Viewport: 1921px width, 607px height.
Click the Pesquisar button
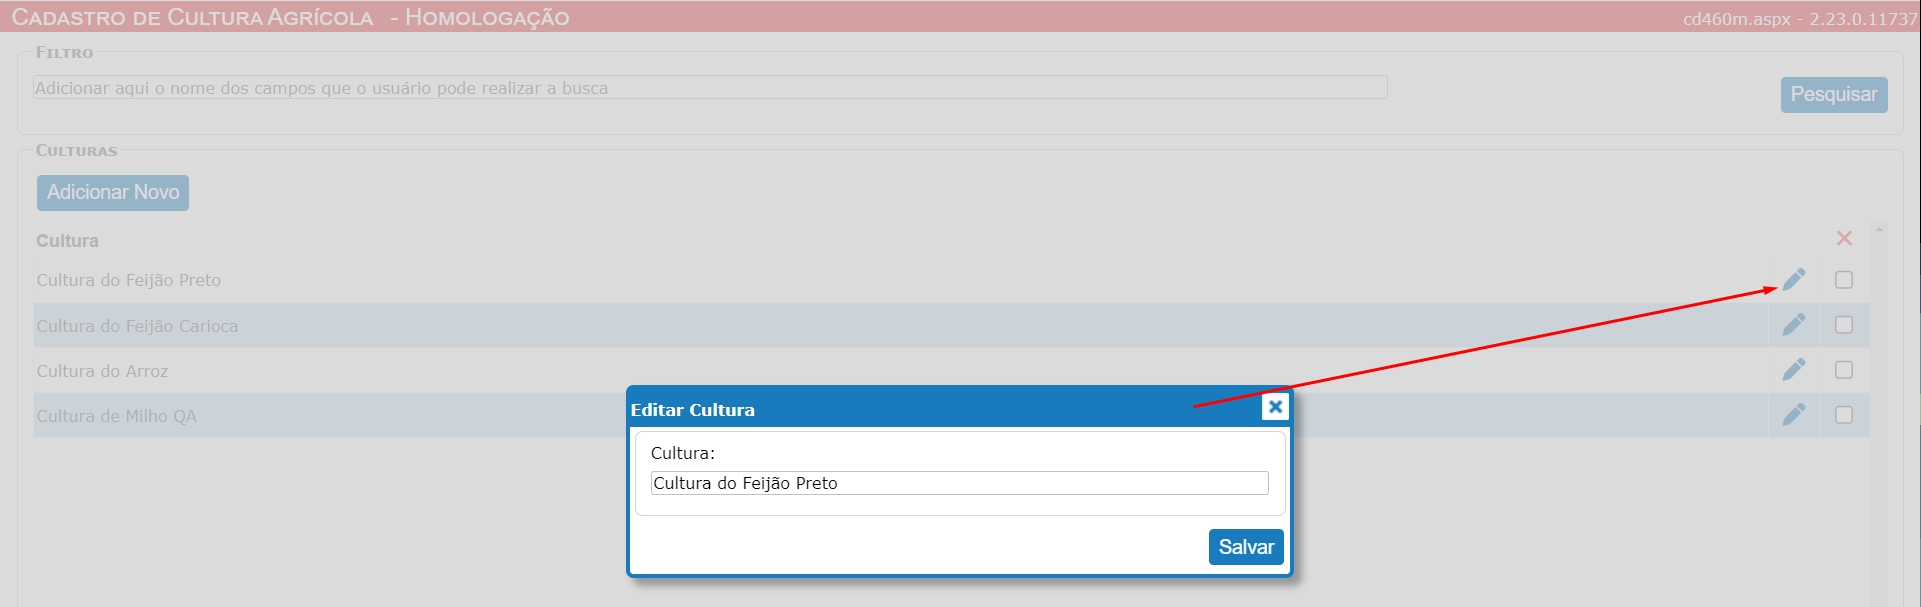tap(1834, 95)
